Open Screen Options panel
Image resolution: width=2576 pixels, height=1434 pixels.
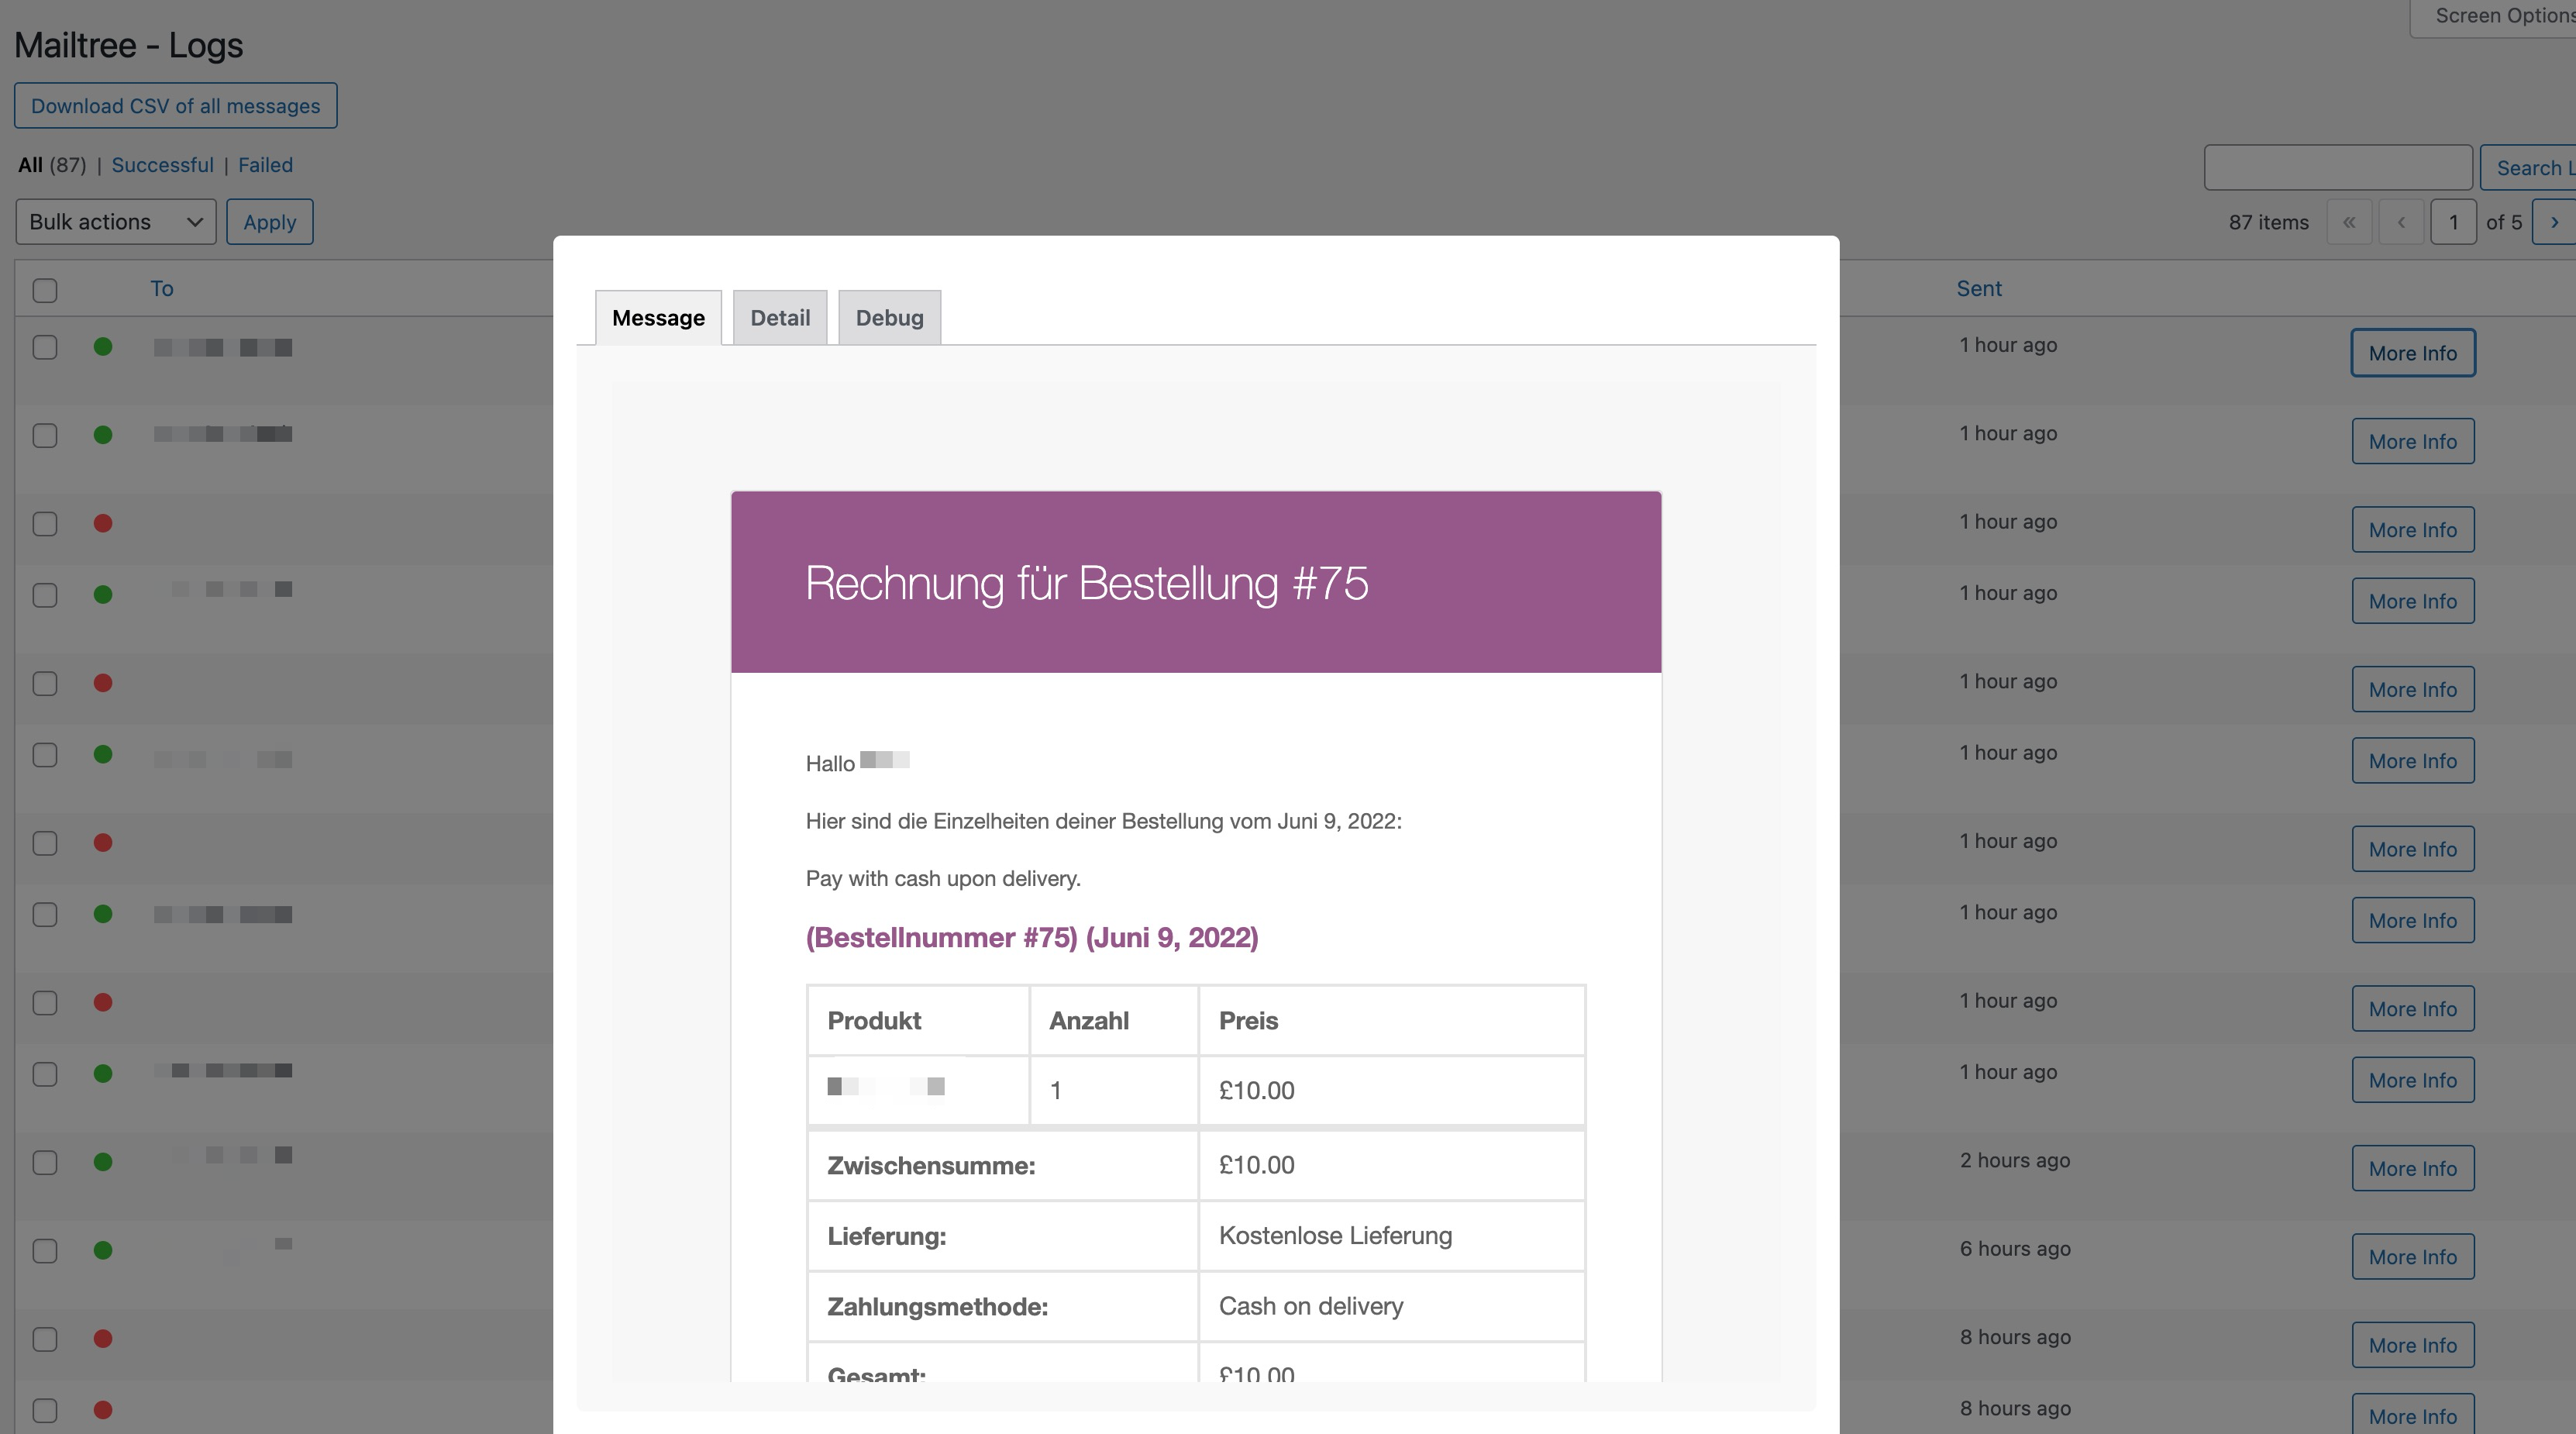2495,16
